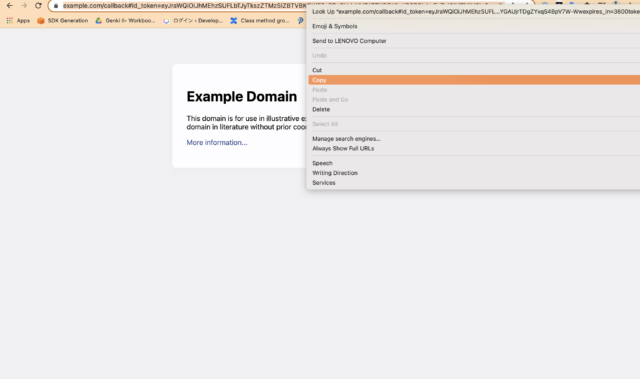Follow the More information... link
Screen dimensions: 640x379
pos(217,142)
